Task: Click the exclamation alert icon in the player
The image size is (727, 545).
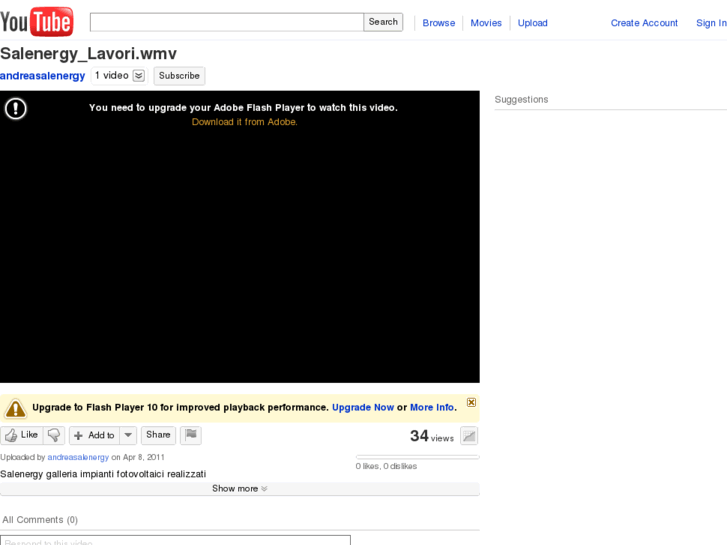Action: (x=16, y=109)
